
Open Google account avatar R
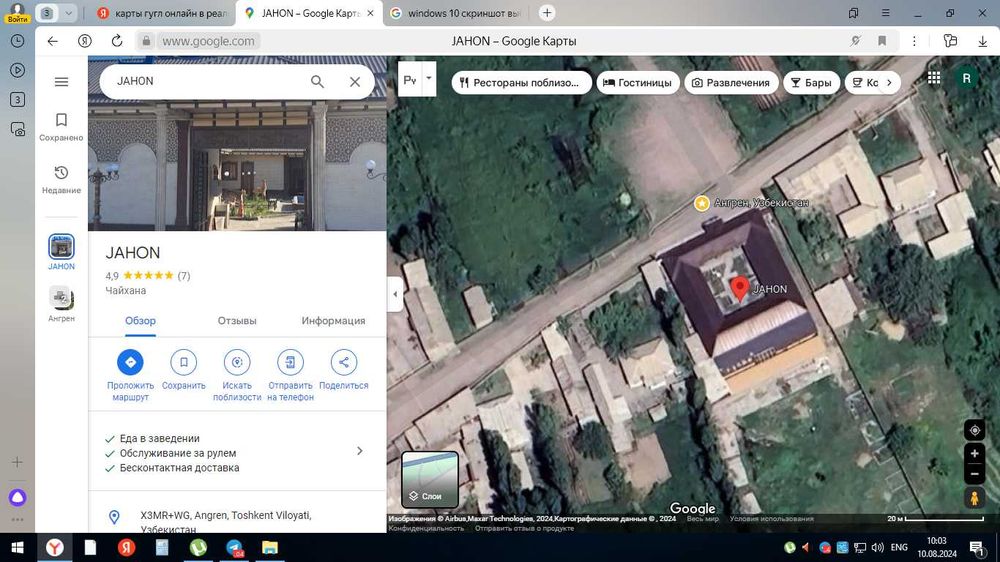[966, 78]
